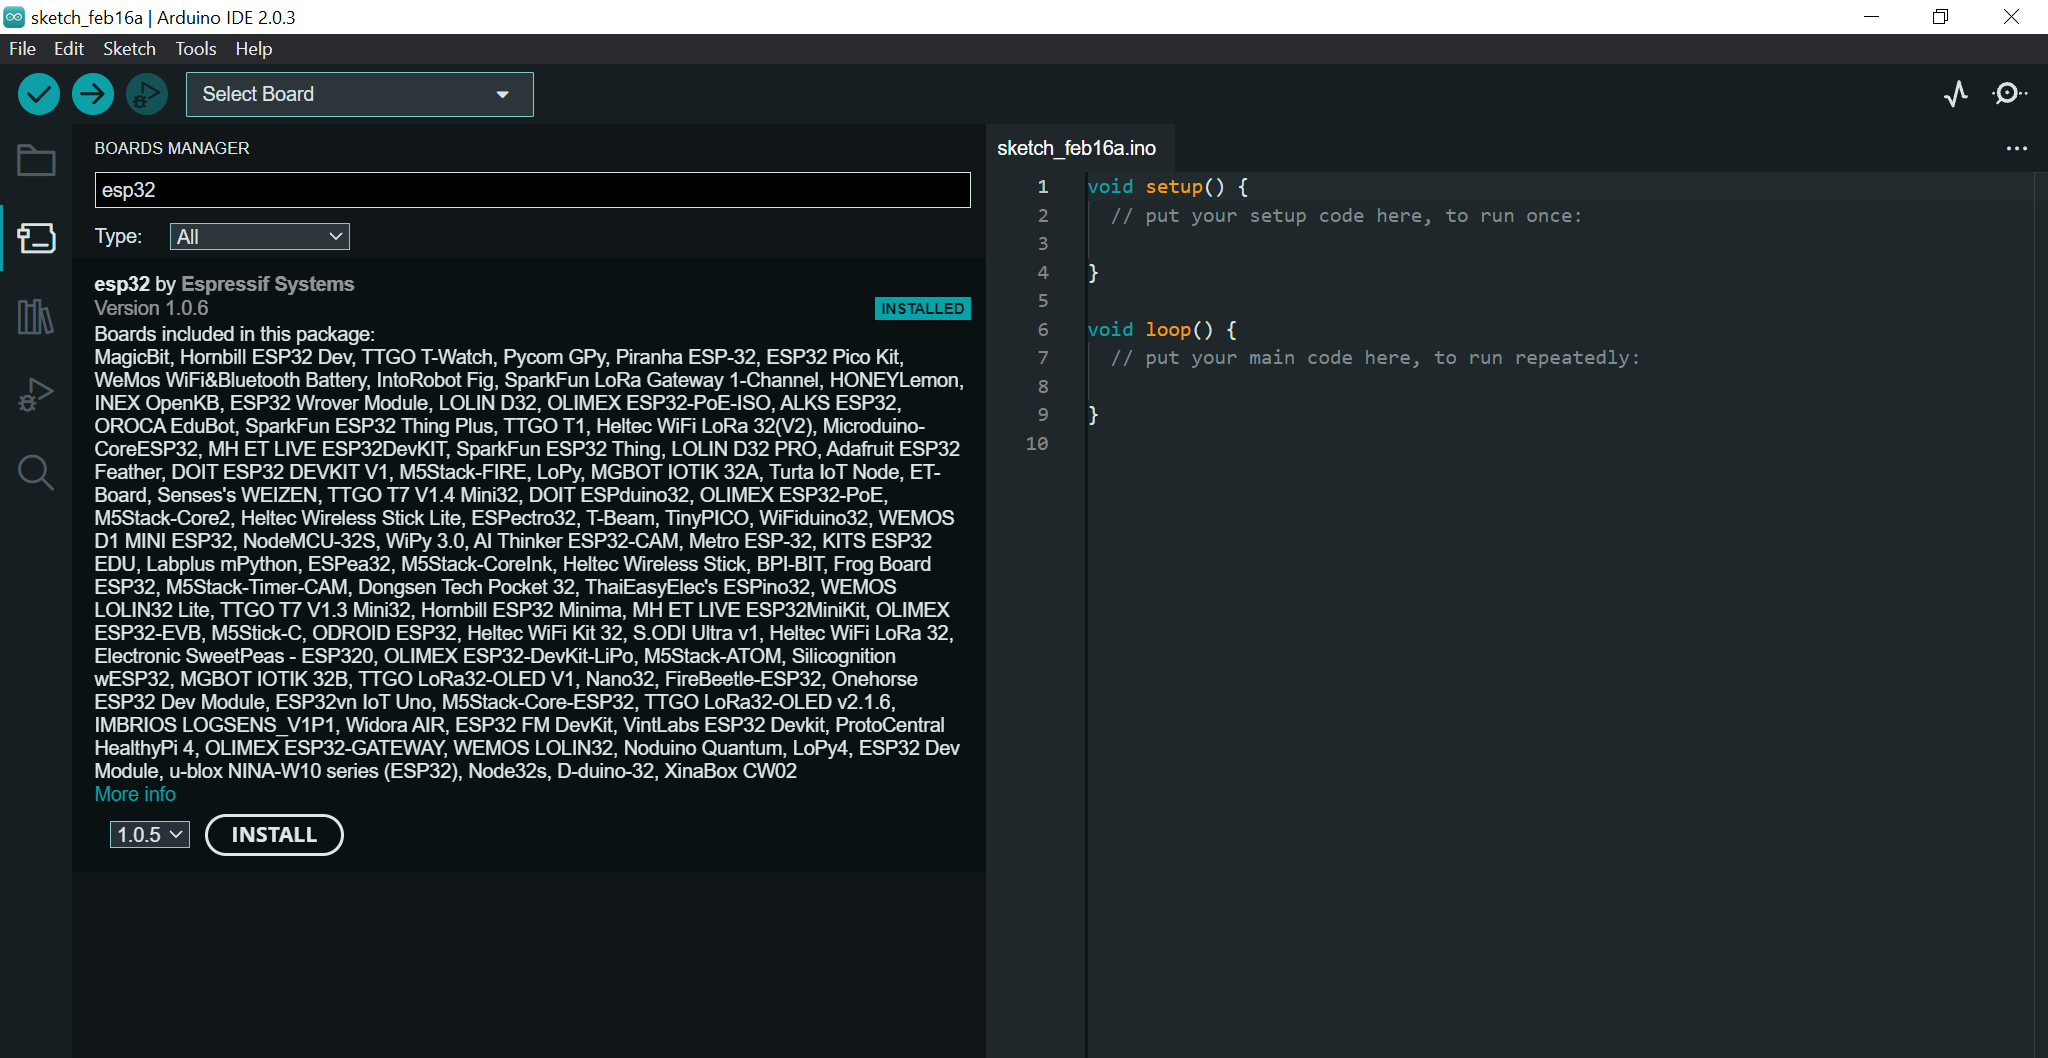
Task: Open the More info link
Action: click(135, 794)
